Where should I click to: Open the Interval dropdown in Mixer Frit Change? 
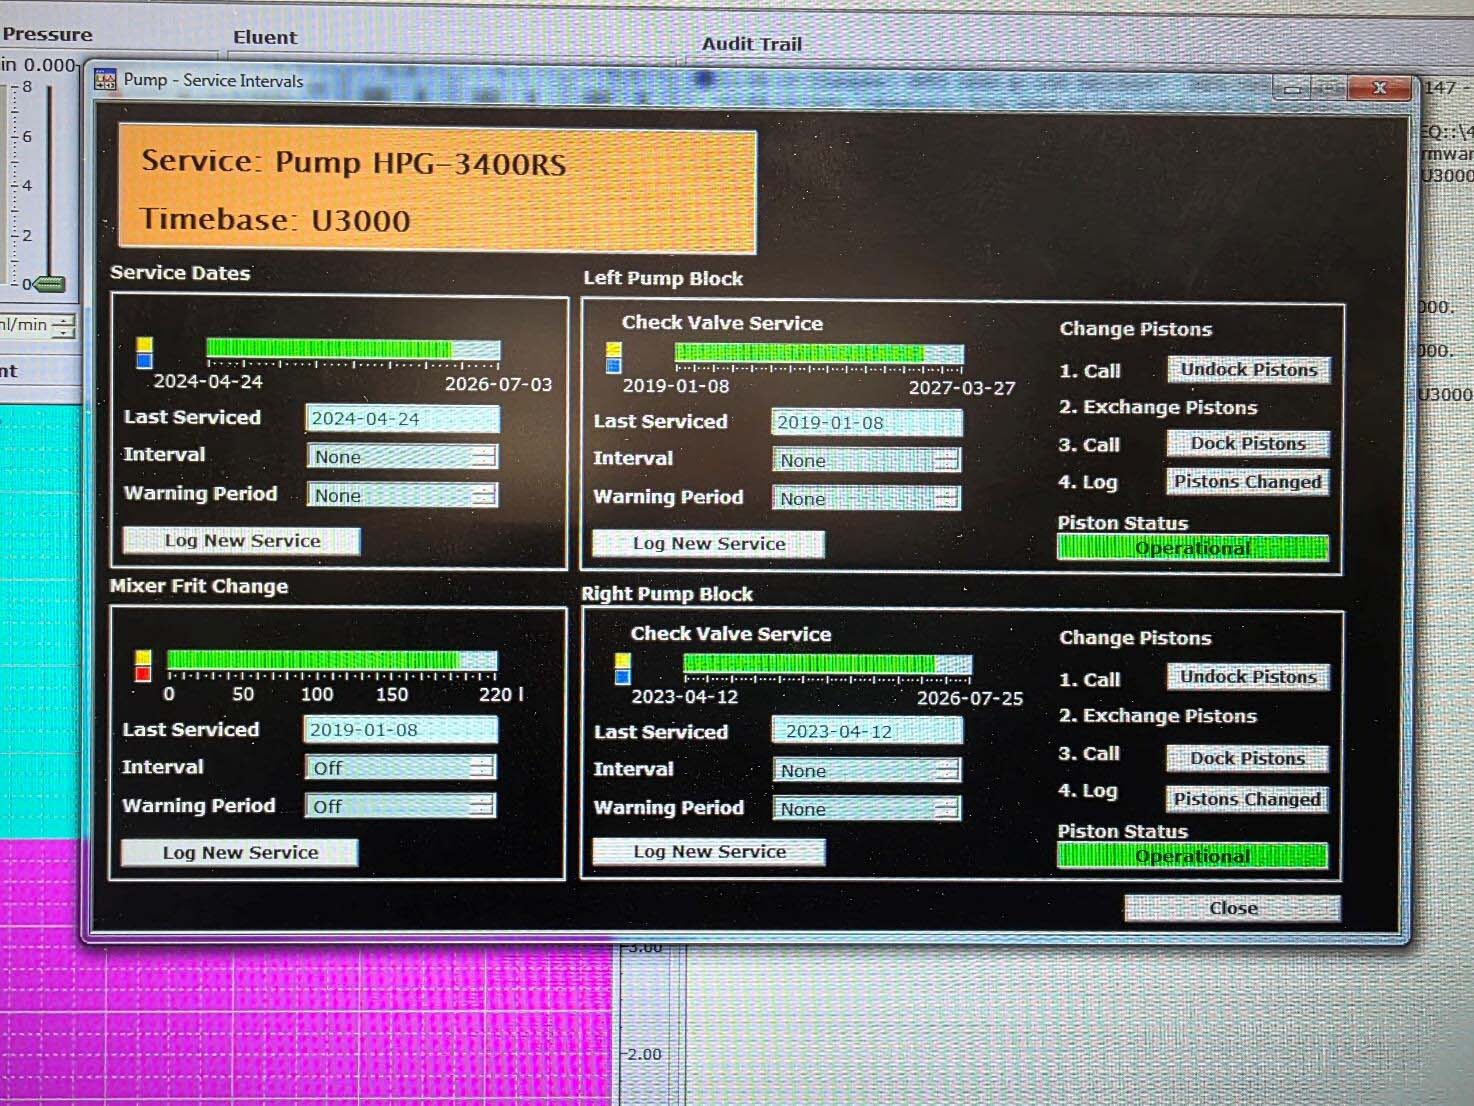pyautogui.click(x=400, y=768)
